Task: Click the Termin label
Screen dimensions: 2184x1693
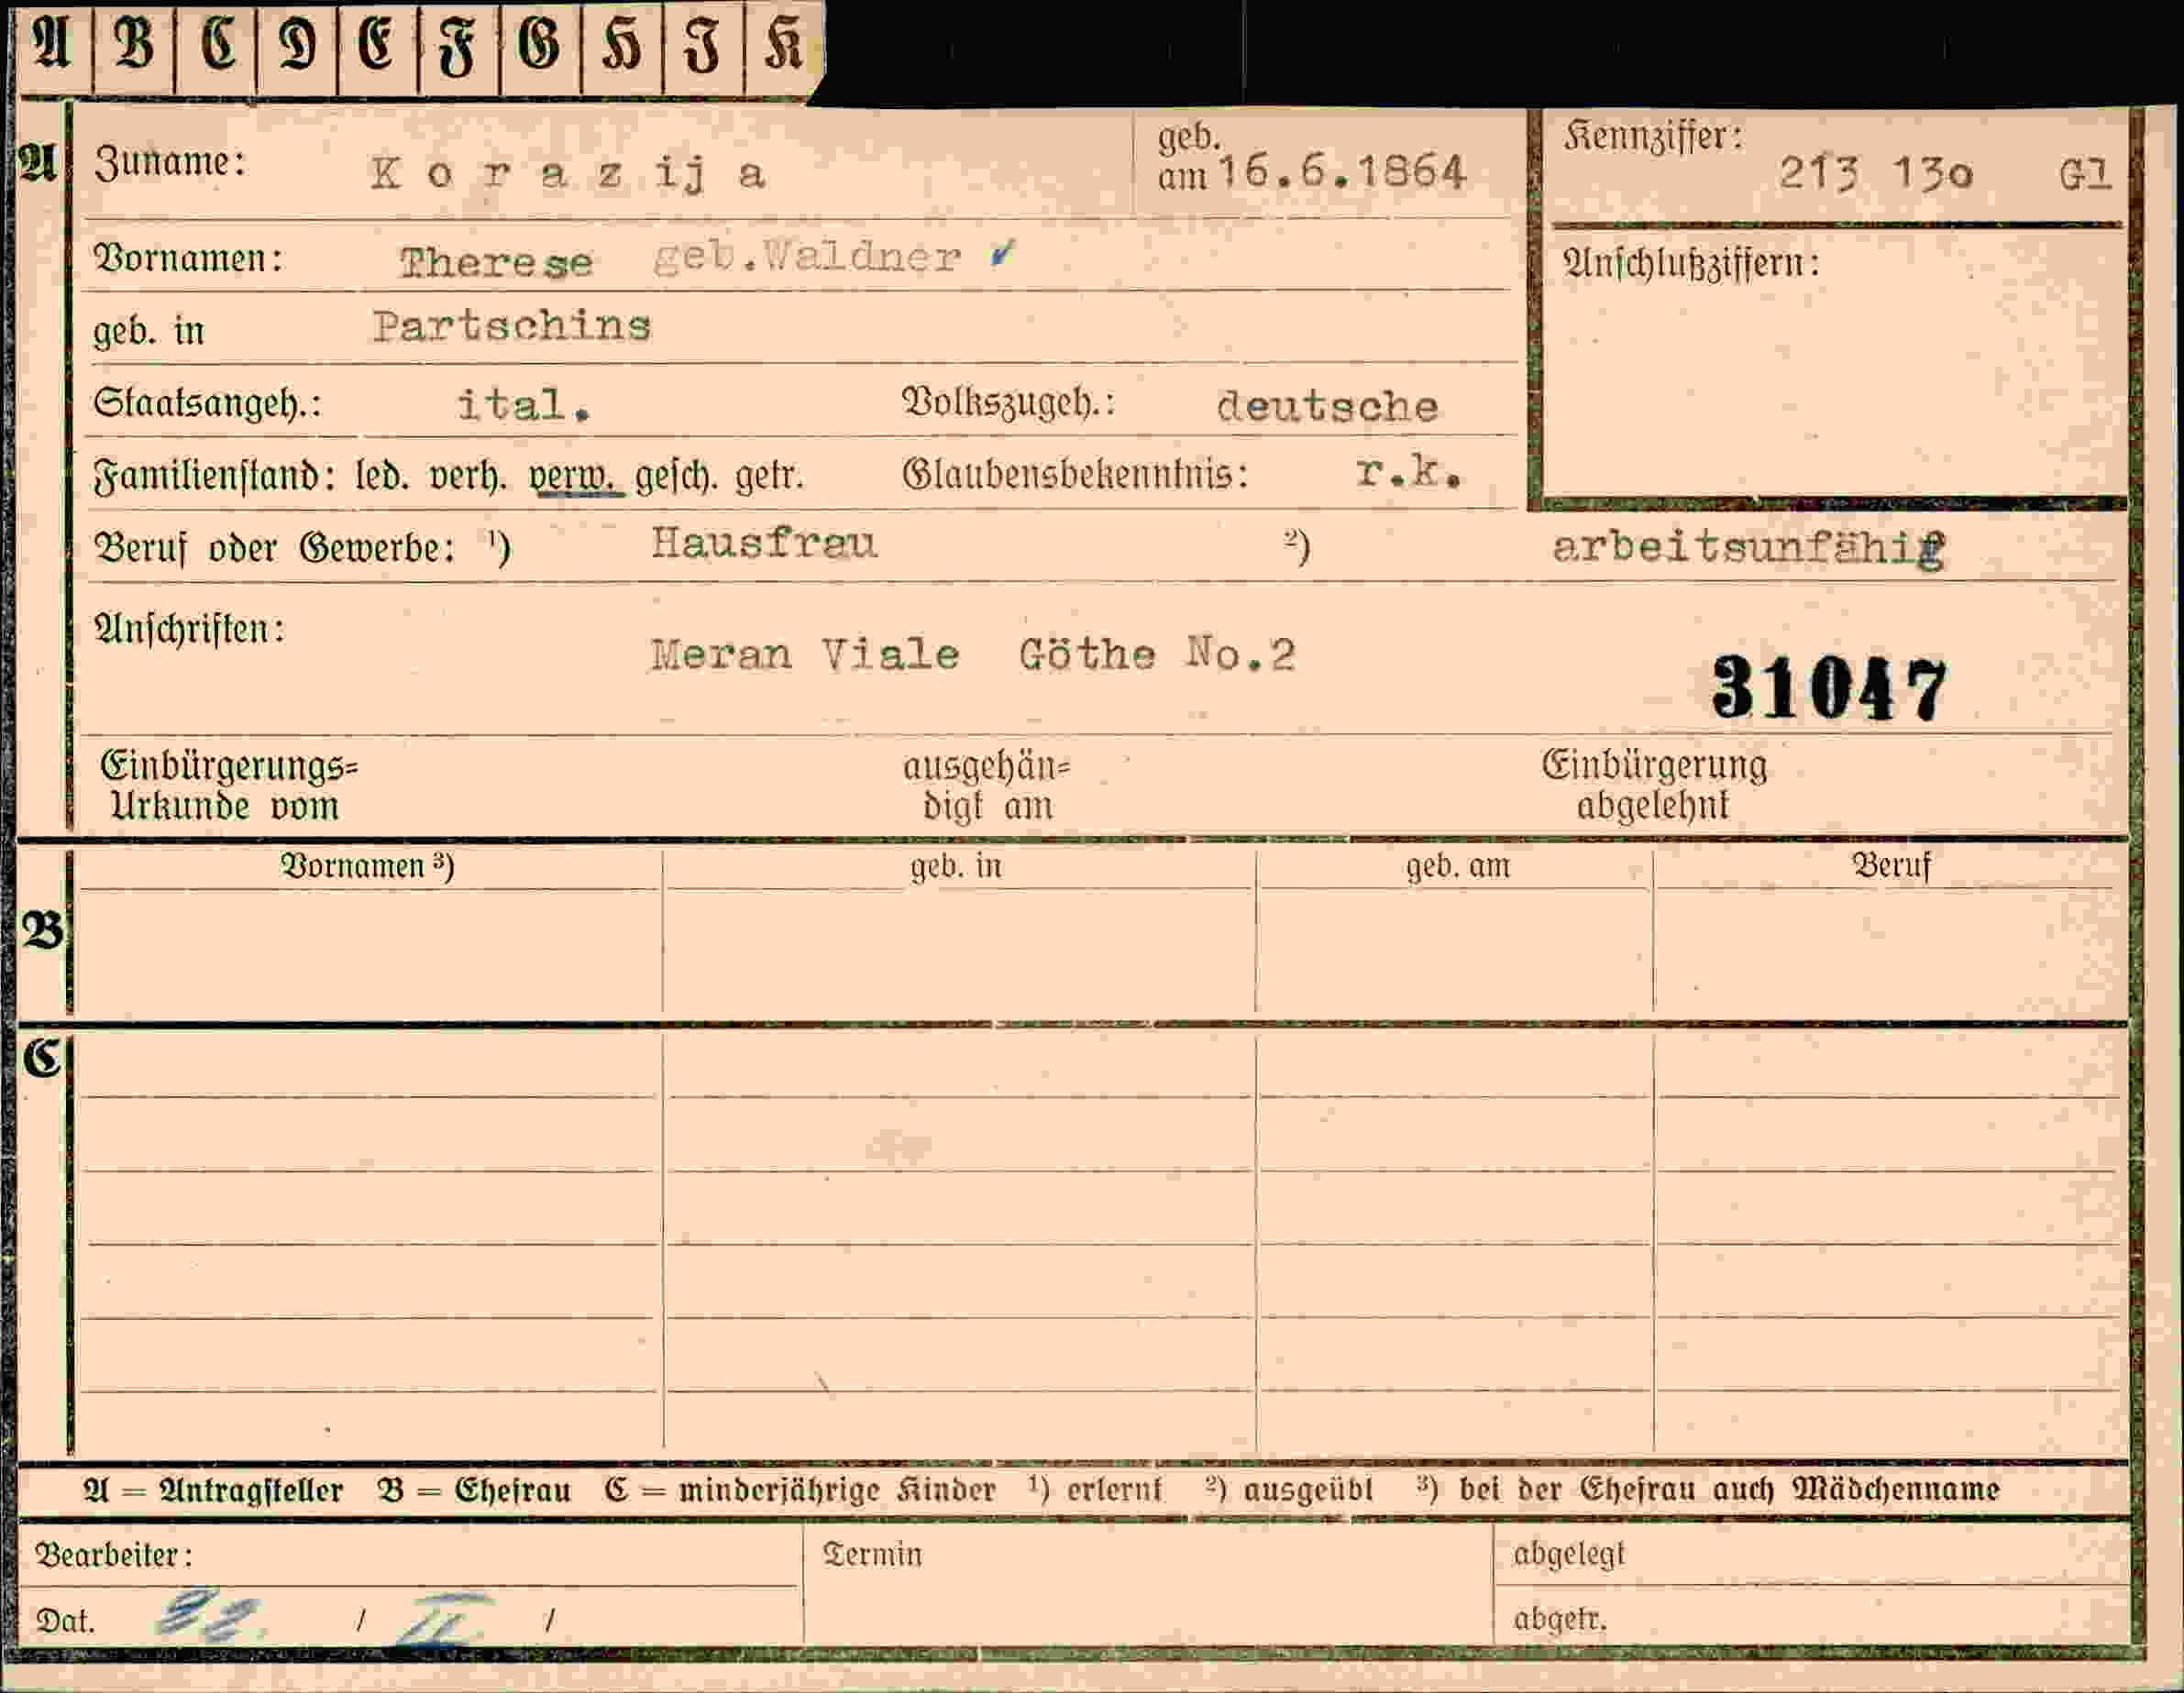Action: [x=872, y=1555]
